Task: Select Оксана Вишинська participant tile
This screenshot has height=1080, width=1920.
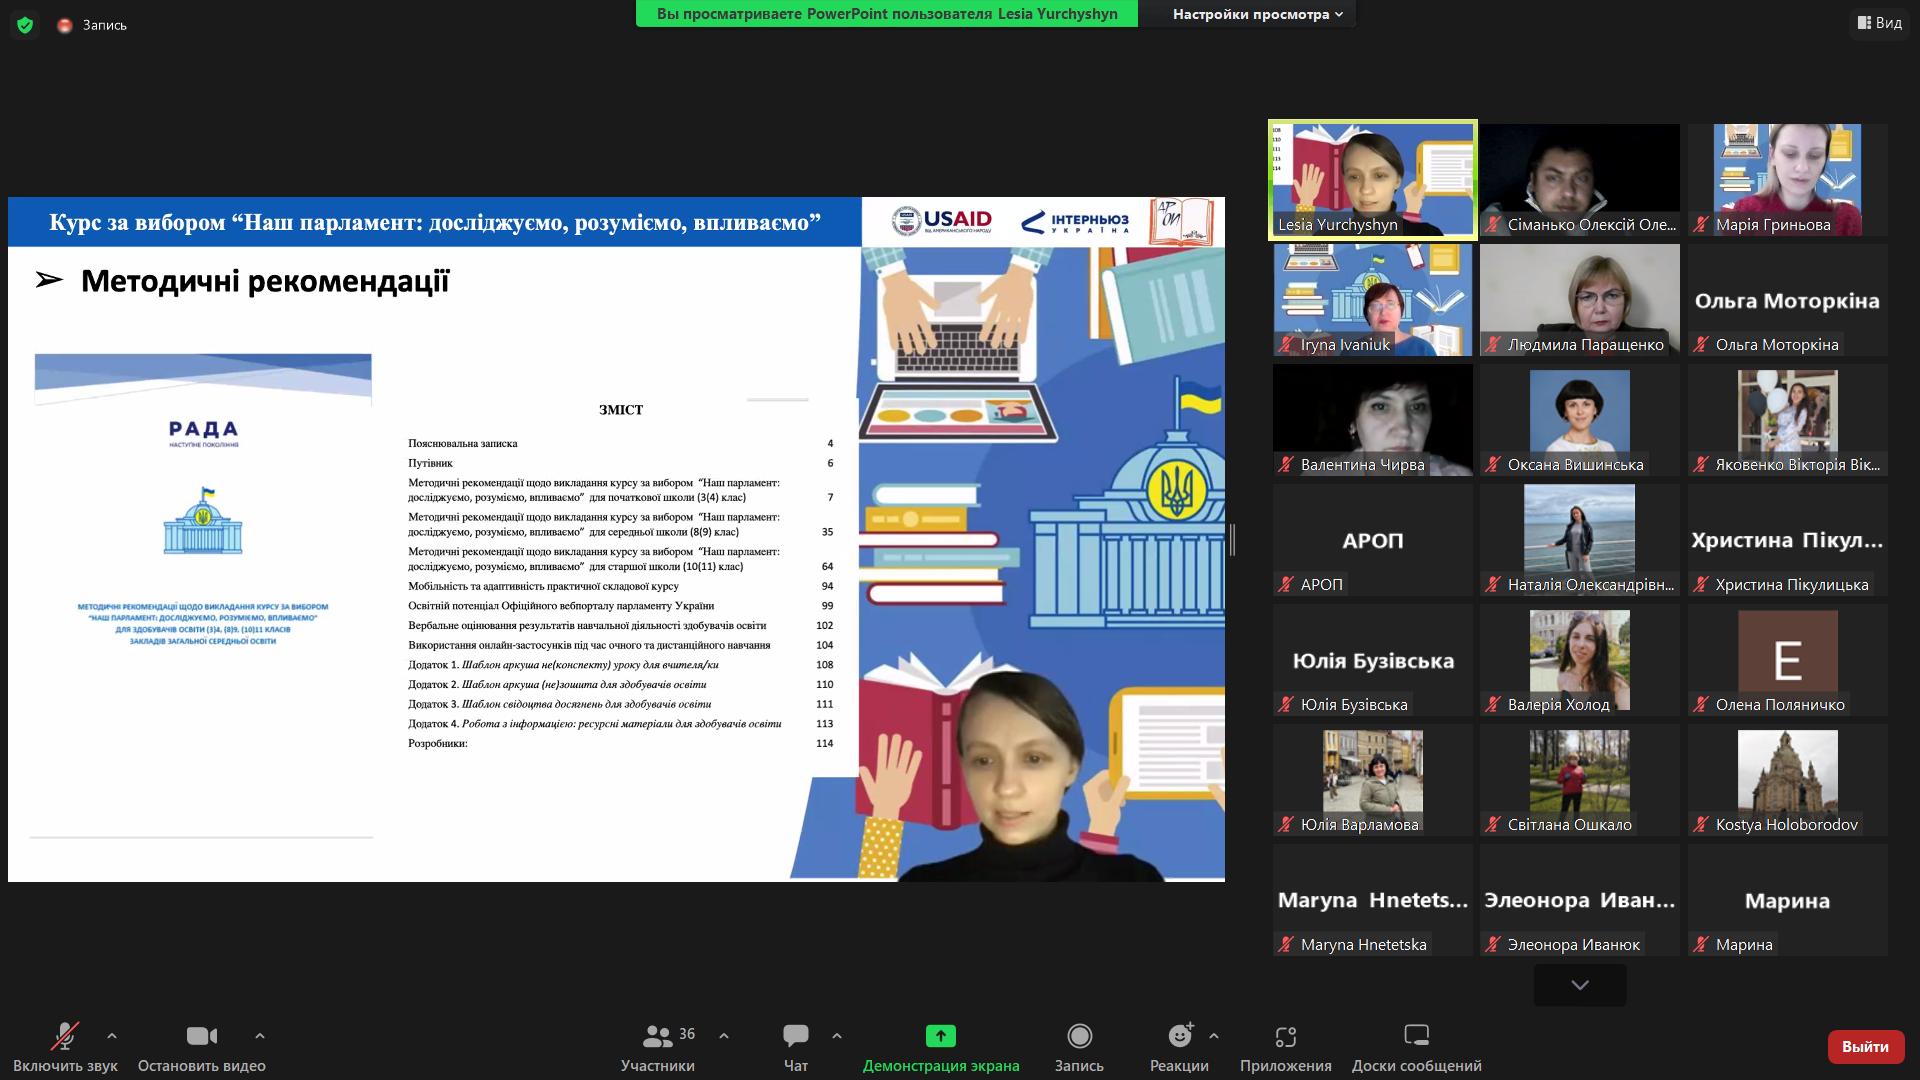Action: [1580, 420]
